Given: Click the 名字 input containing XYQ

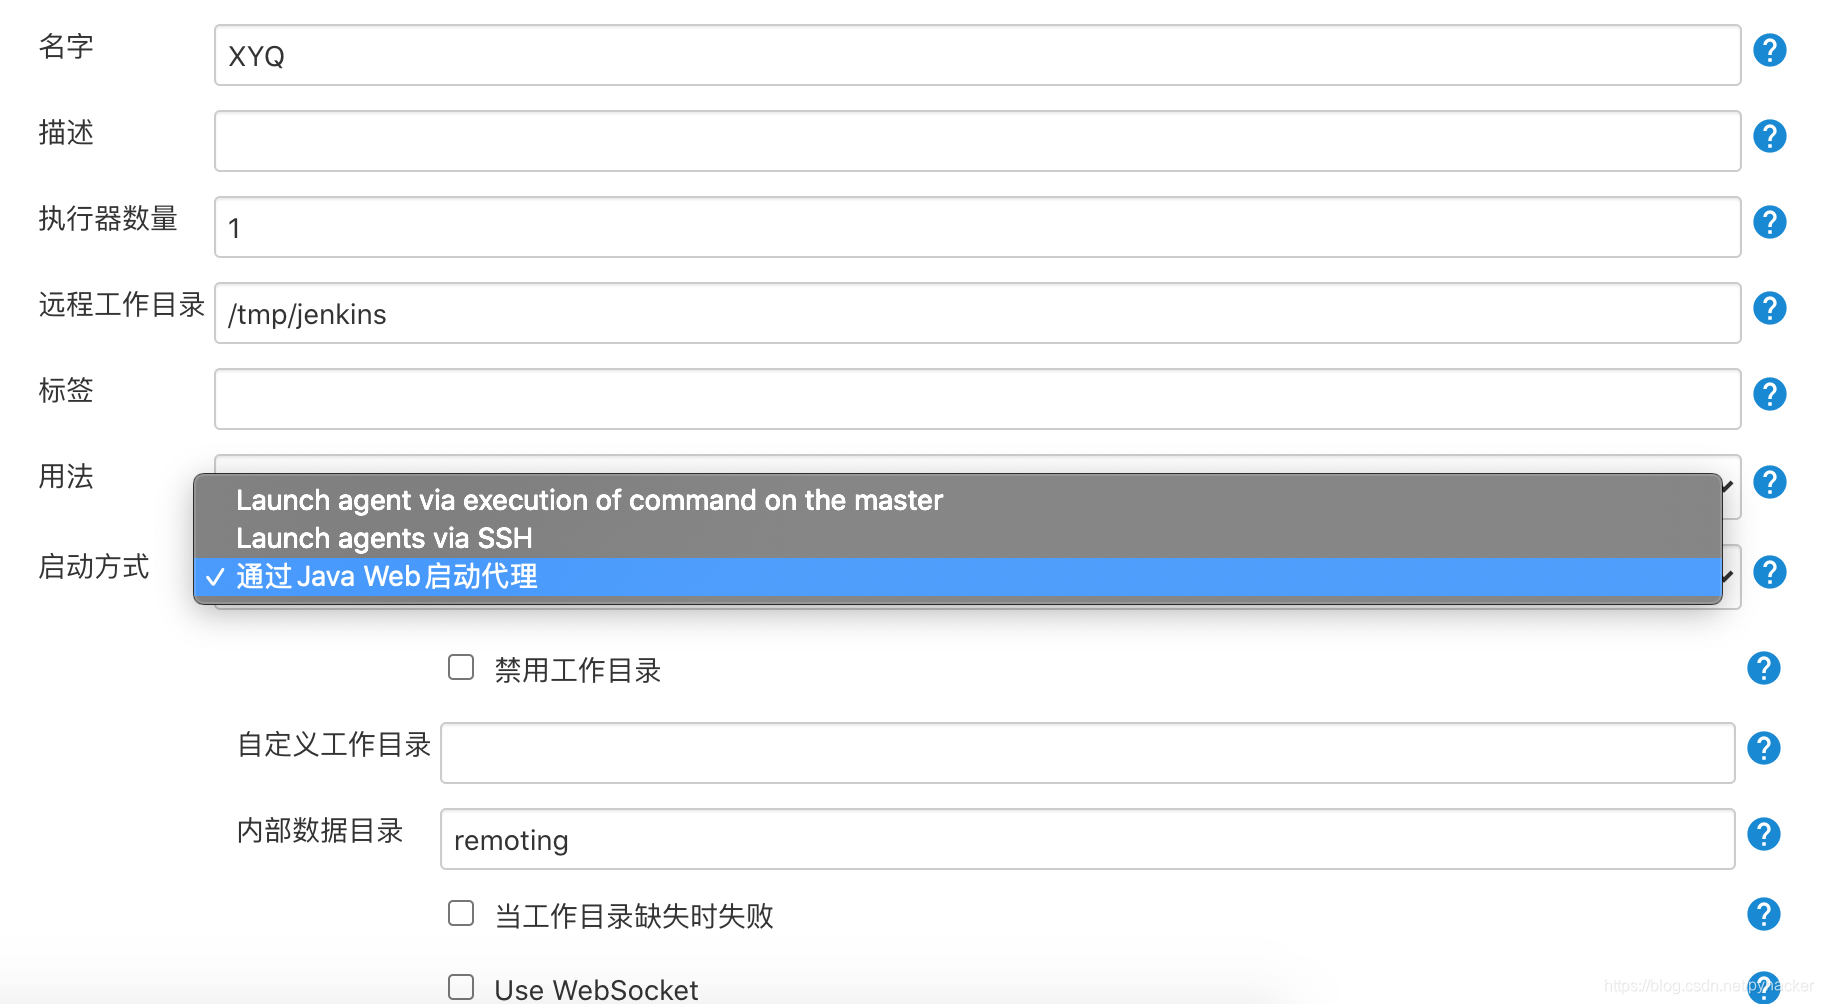Looking at the screenshot, I should click(x=977, y=55).
